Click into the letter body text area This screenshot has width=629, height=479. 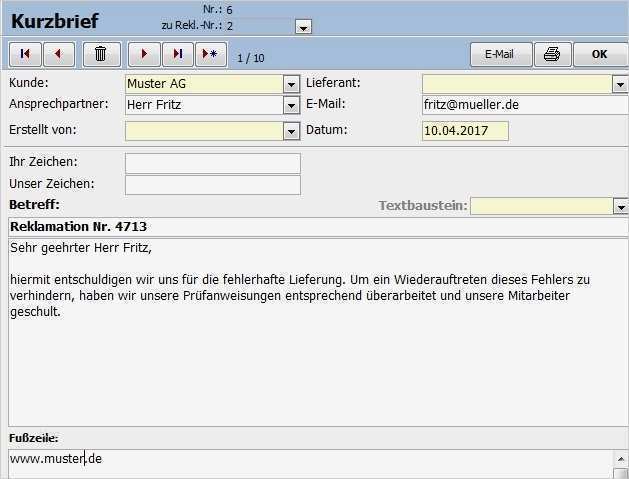(x=318, y=333)
